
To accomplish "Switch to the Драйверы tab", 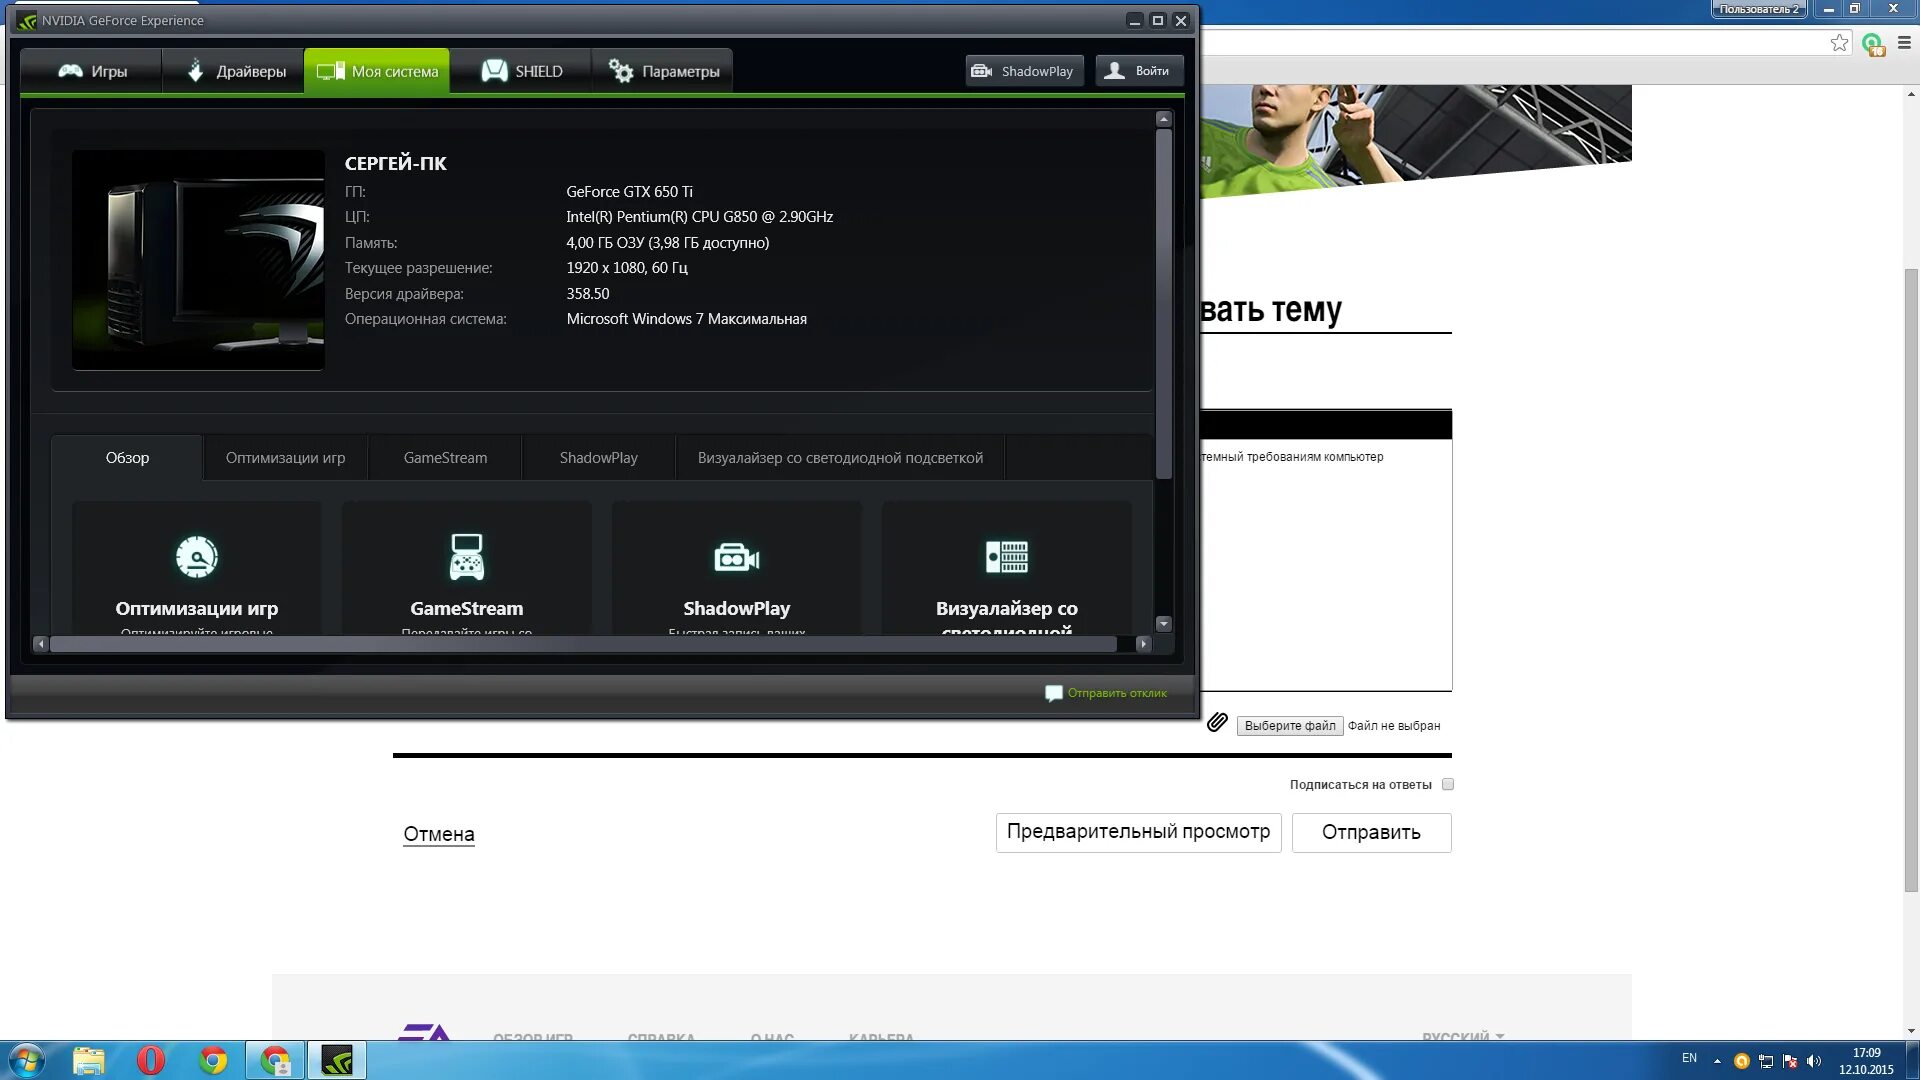I will tap(236, 71).
